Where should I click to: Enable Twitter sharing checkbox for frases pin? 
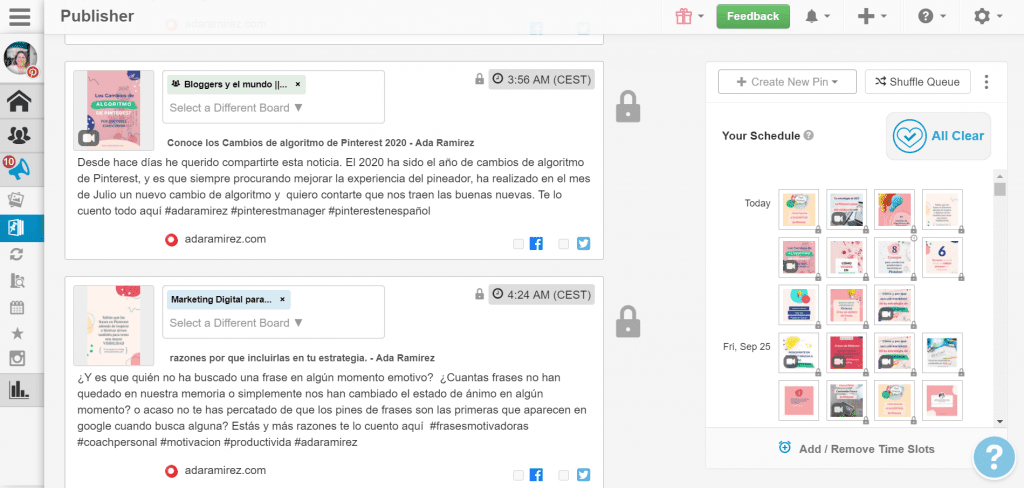tap(564, 476)
